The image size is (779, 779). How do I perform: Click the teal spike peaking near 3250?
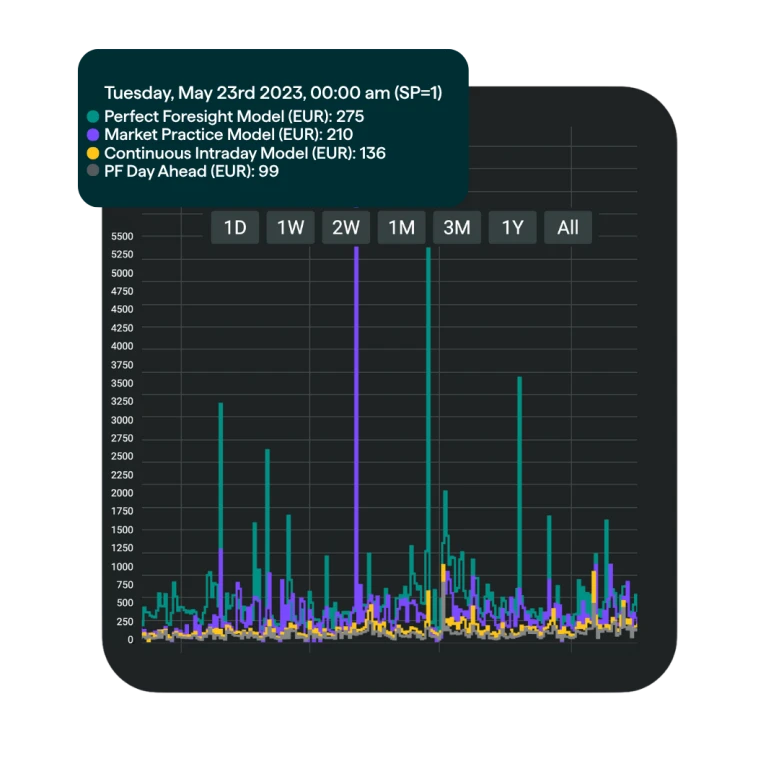(x=221, y=477)
